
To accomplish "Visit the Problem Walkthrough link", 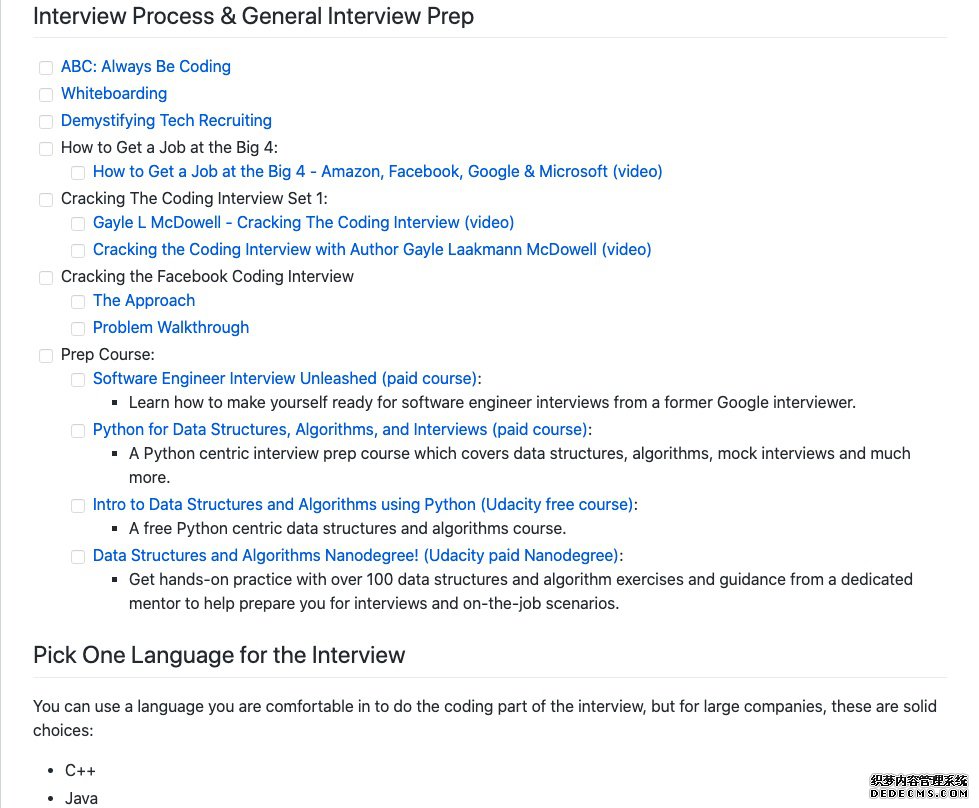I will tap(170, 327).
